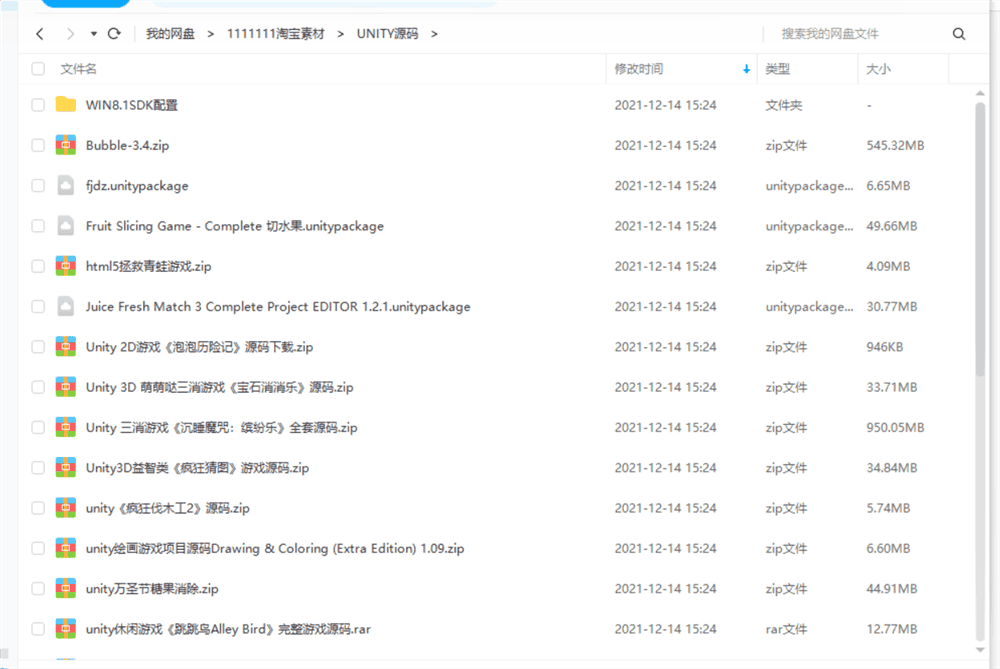Click the Drawing & Coloring archive icon
The width and height of the screenshot is (1000, 669).
tap(66, 548)
